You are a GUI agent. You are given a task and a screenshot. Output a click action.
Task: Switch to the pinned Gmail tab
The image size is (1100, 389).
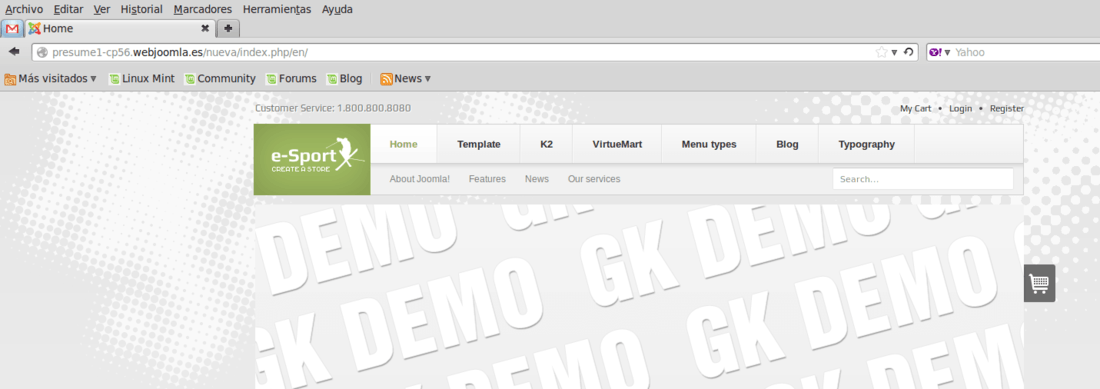click(12, 29)
